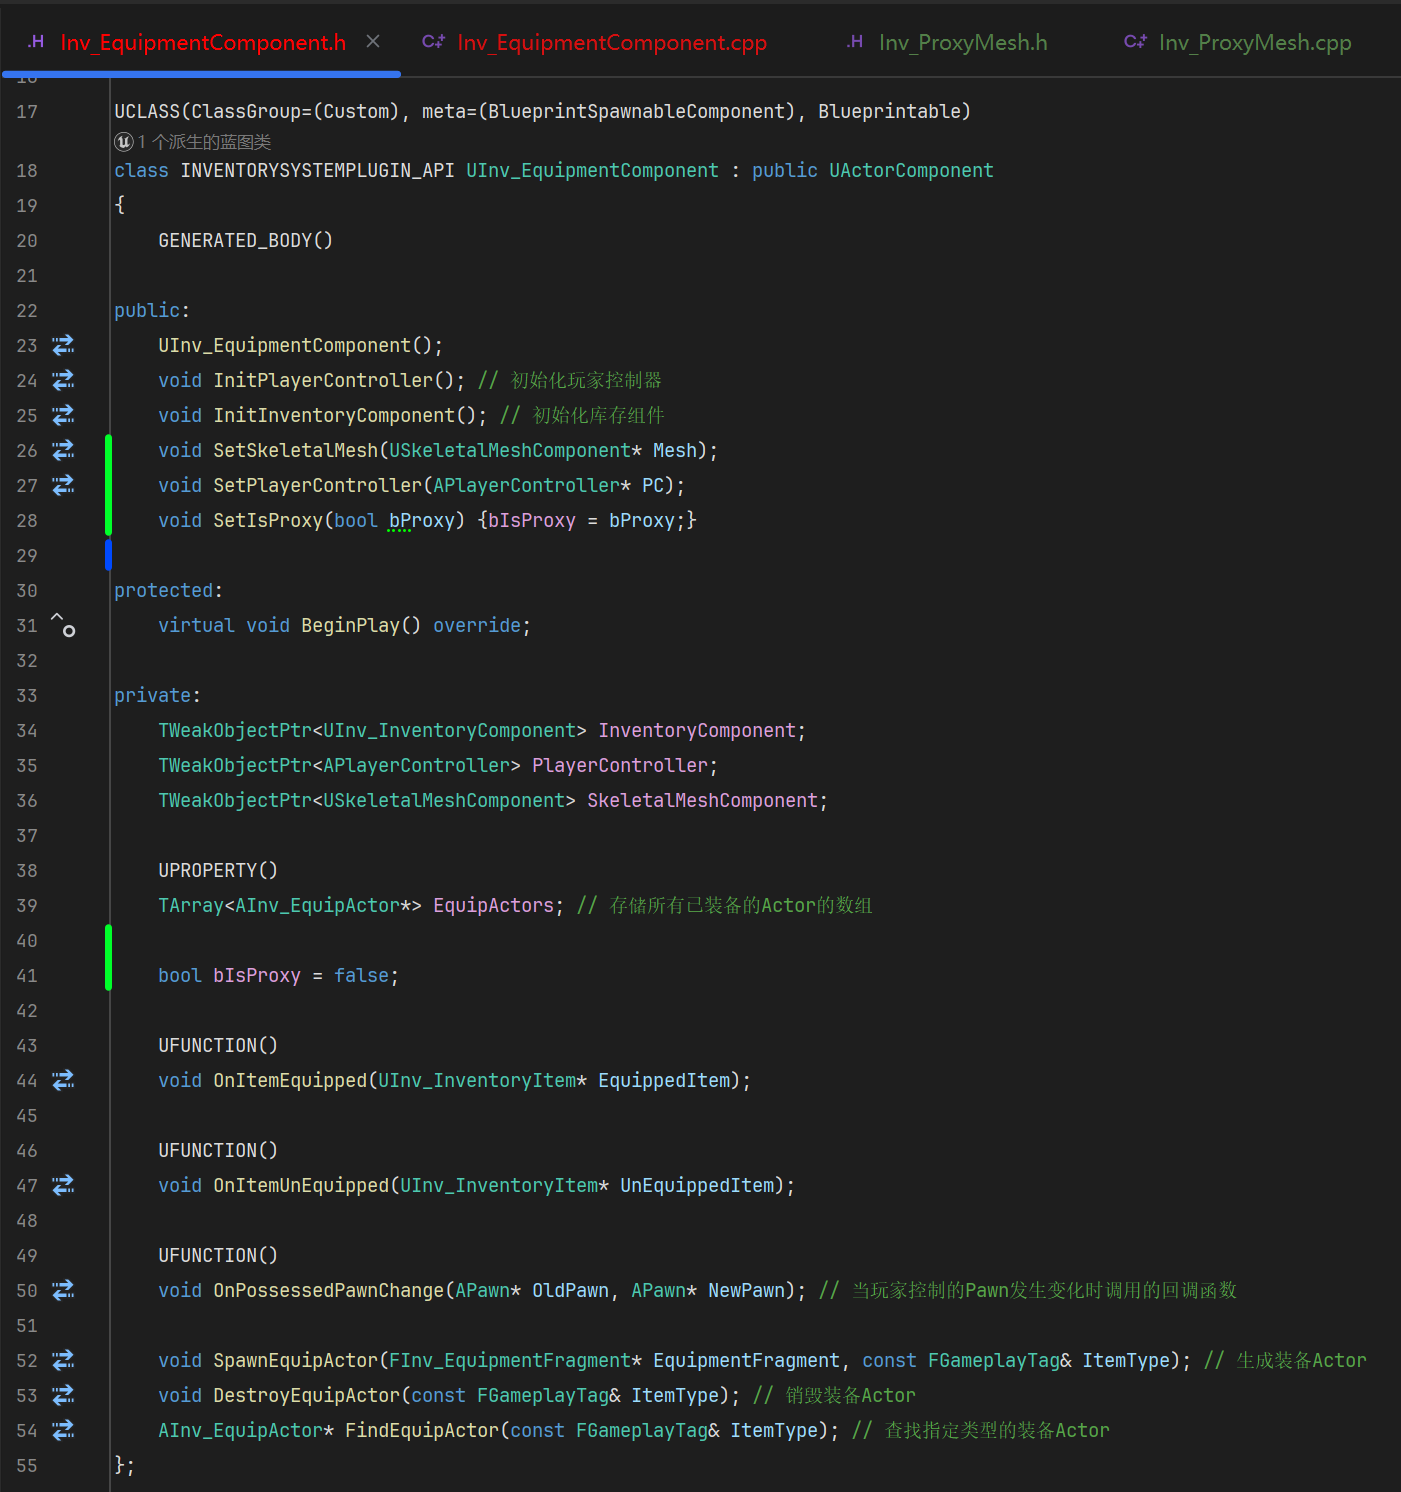Click the gutter navigate icon for DestroyEquipActor
Screen dimensions: 1401x1492
(63, 1395)
